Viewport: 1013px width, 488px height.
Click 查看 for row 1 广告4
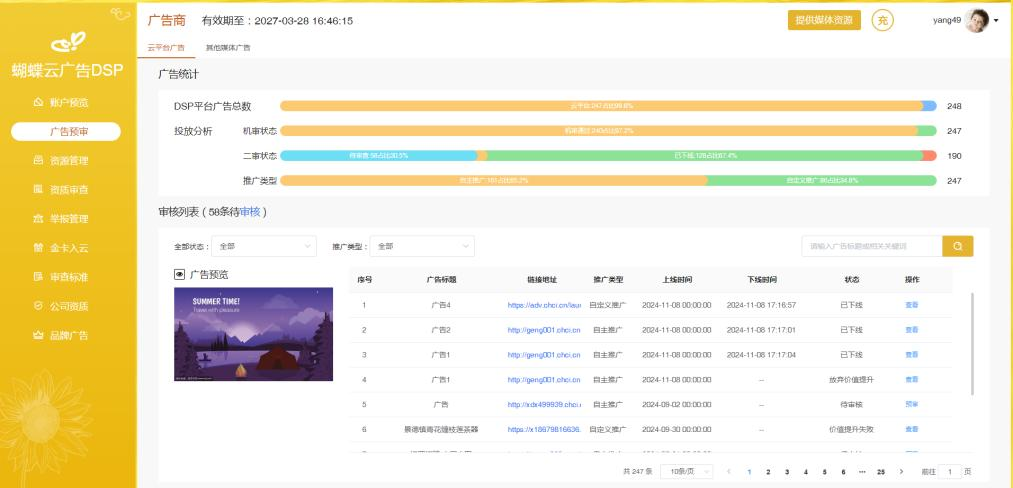[x=912, y=305]
